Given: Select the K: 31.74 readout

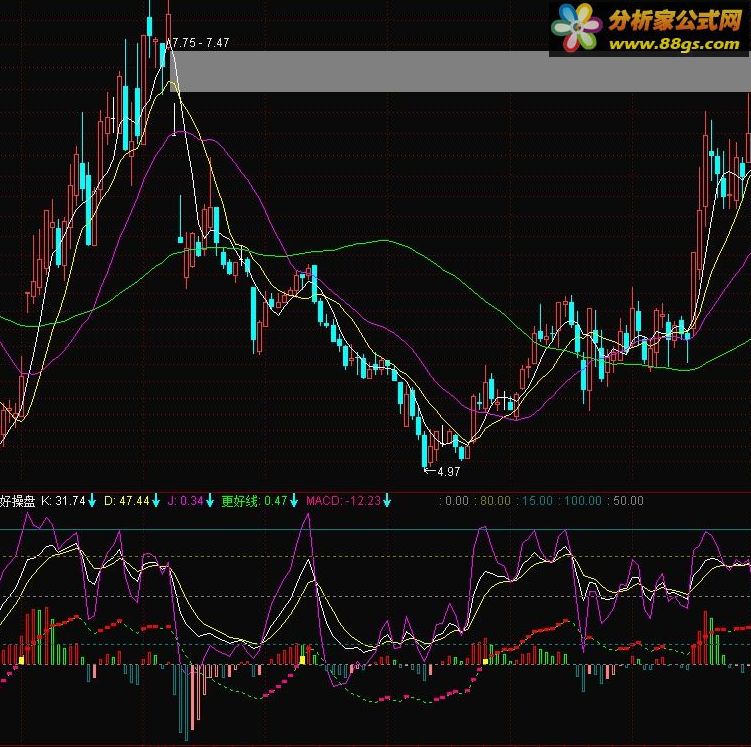Looking at the screenshot, I should click(x=63, y=501).
